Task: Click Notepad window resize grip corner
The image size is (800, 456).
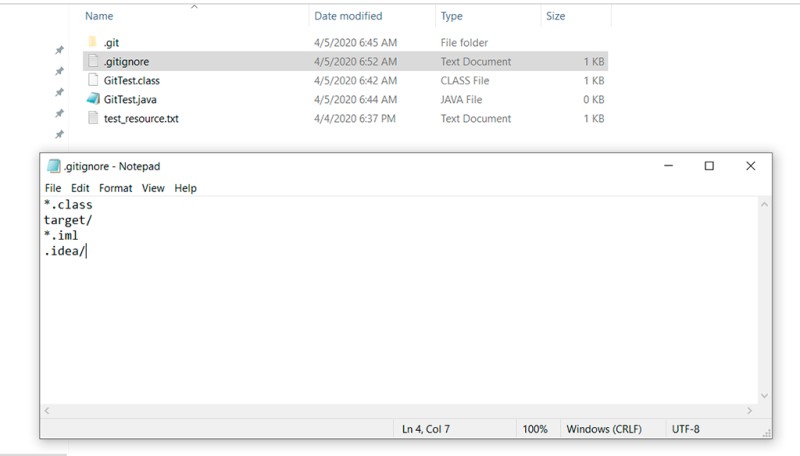Action: pos(766,434)
